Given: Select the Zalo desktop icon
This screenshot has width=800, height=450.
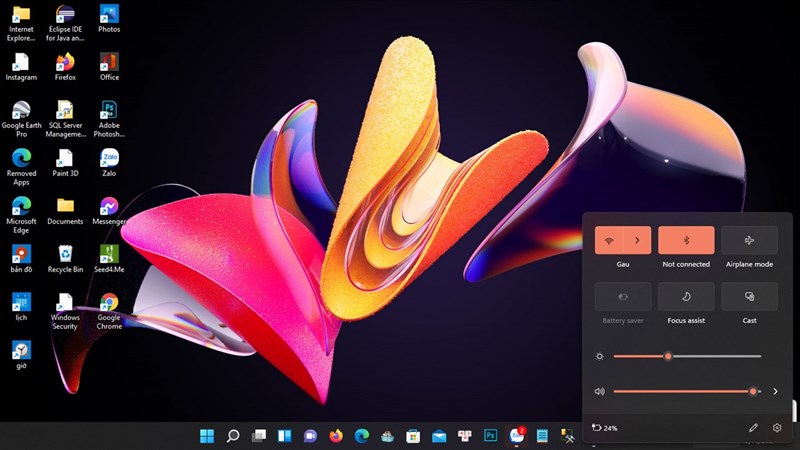Looking at the screenshot, I should coord(109,163).
